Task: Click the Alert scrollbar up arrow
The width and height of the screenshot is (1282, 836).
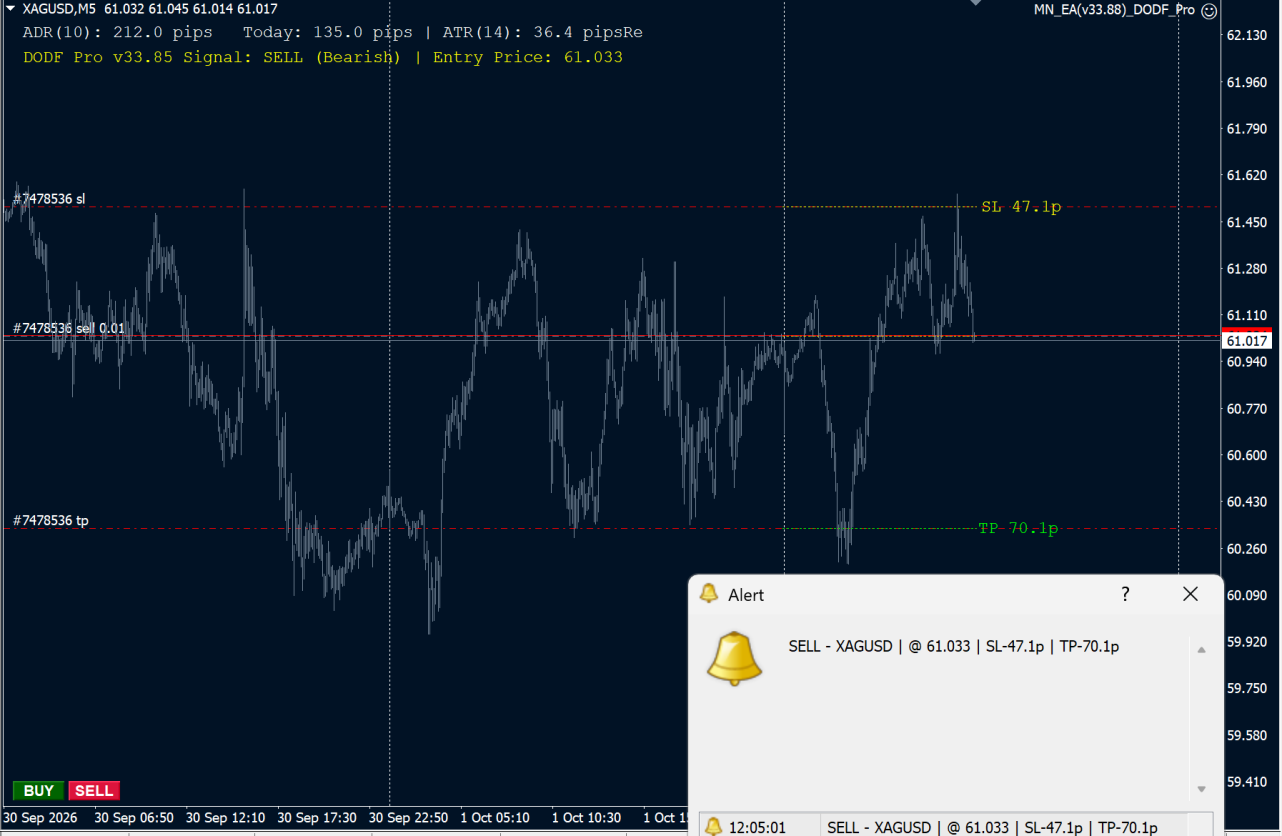Action: (1202, 649)
